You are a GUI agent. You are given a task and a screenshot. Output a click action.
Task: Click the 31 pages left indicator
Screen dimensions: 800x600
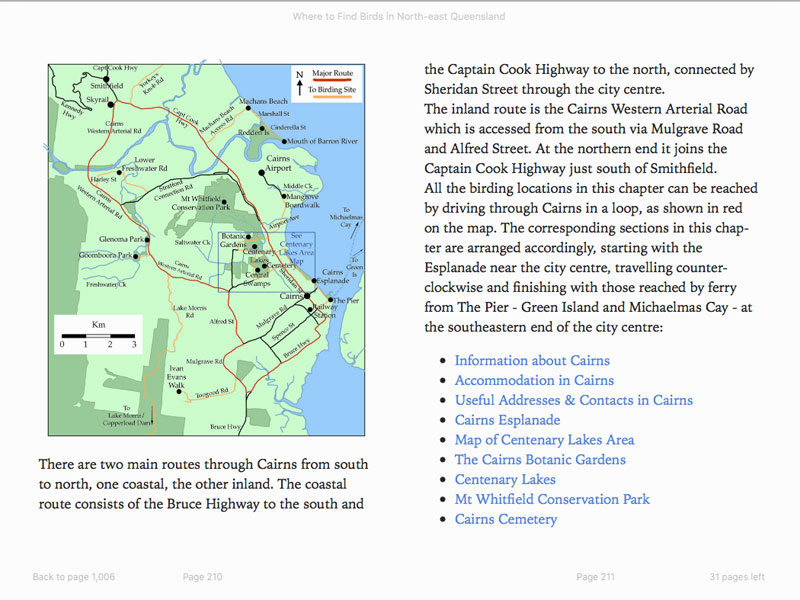click(x=737, y=577)
